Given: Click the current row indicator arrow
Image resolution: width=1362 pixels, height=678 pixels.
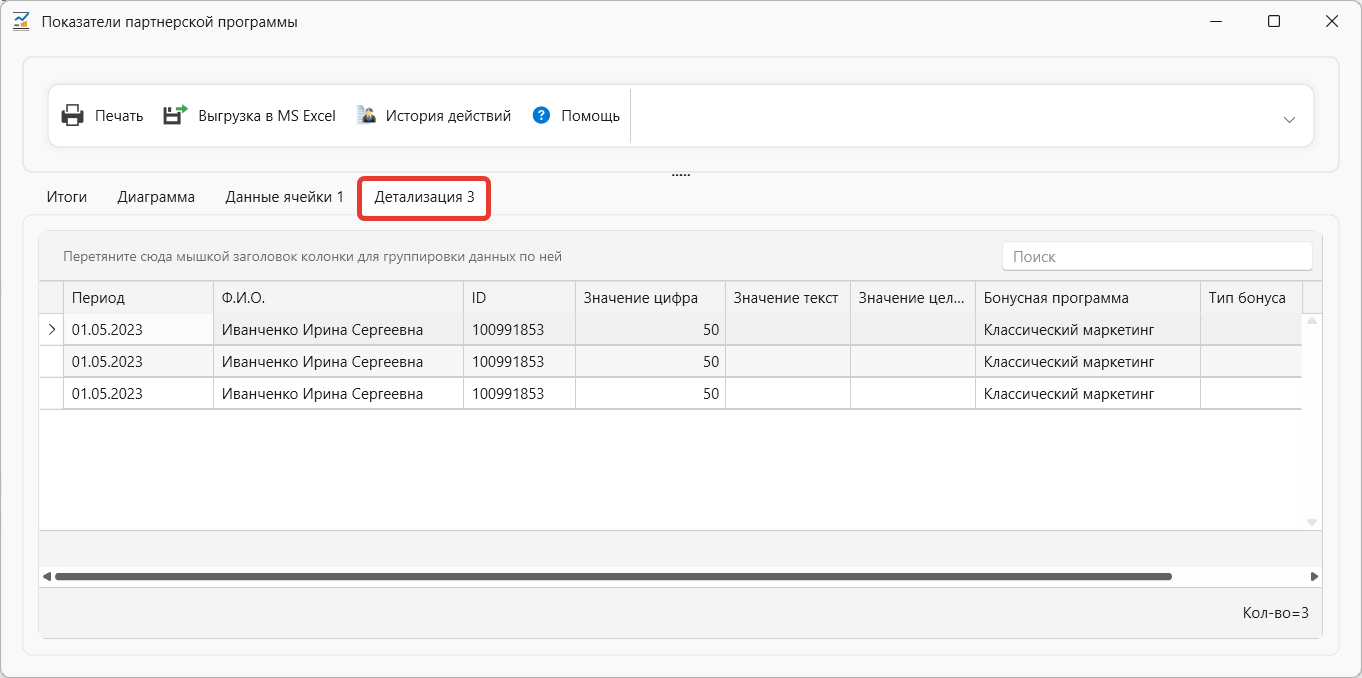Looking at the screenshot, I should tap(51, 329).
